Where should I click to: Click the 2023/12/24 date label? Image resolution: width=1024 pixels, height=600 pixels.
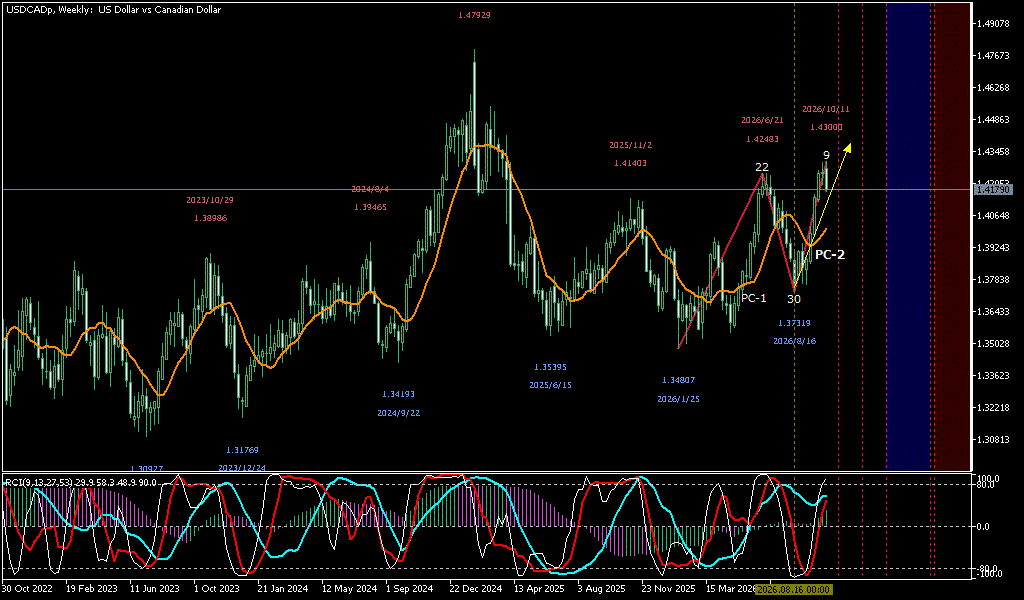(x=242, y=467)
